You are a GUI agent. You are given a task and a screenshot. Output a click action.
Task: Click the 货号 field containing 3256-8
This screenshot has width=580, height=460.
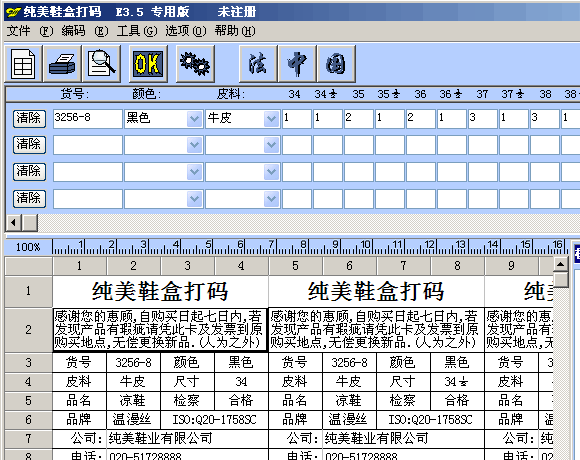coord(88,119)
